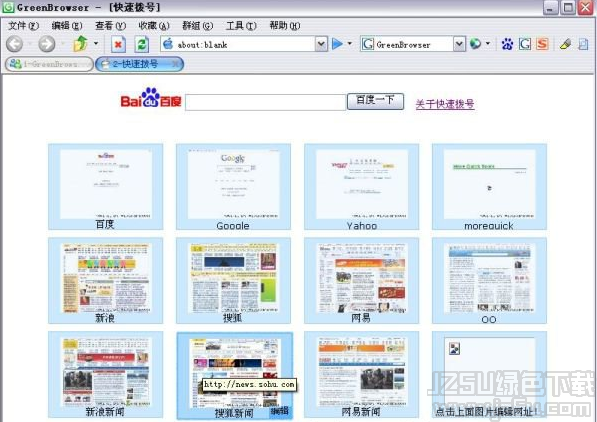Open the Up button dropdown arrow
Viewport: 597px width, 422px height.
pyautogui.click(x=96, y=44)
